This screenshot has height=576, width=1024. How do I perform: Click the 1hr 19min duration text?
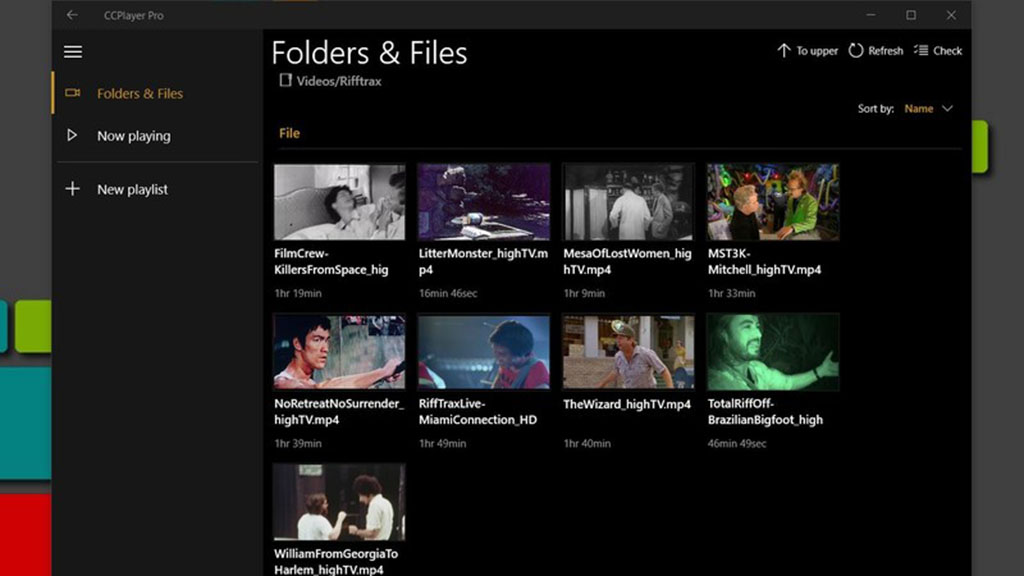click(x=298, y=293)
